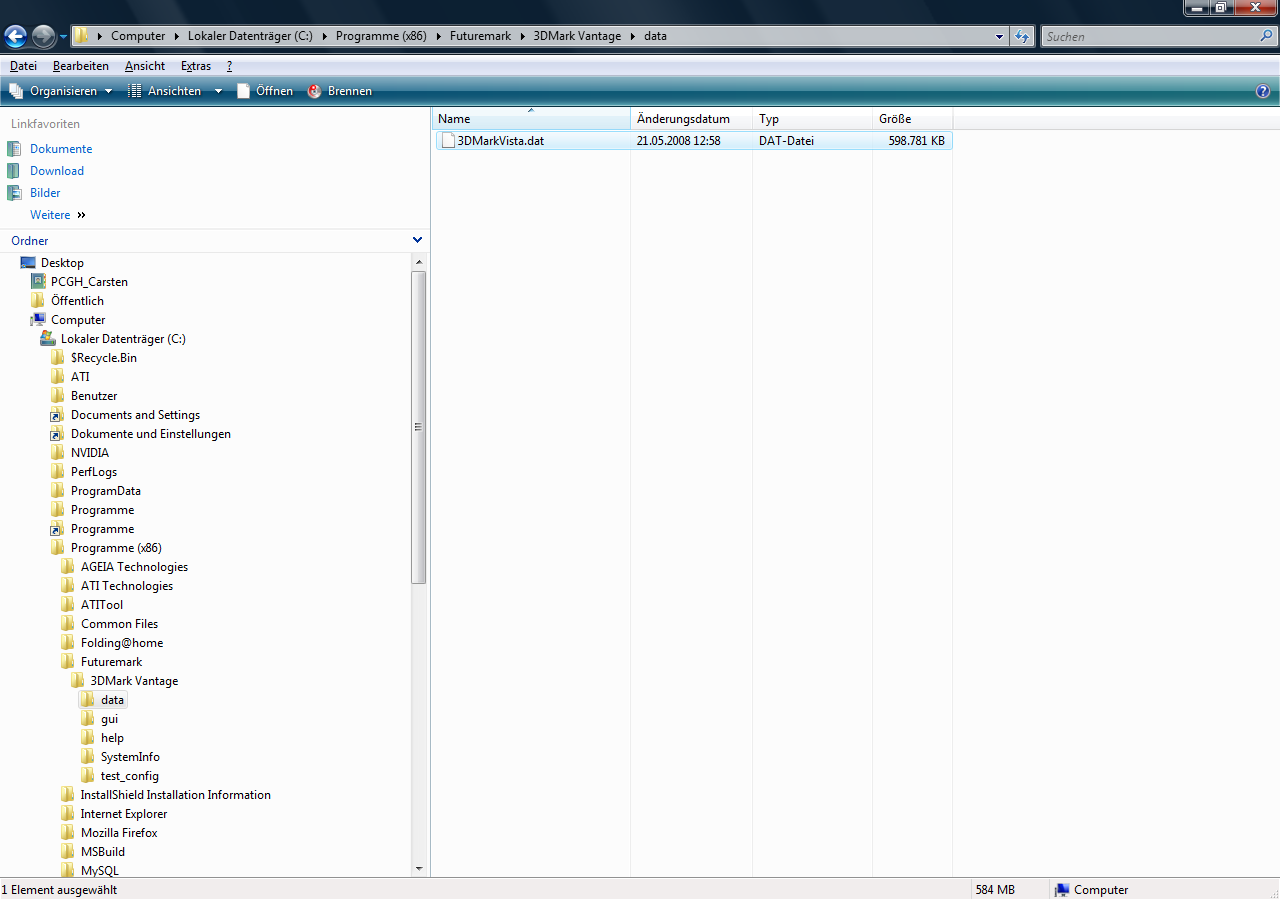Open the address bar history dropdown
Image resolution: width=1280 pixels, height=900 pixels.
click(999, 36)
